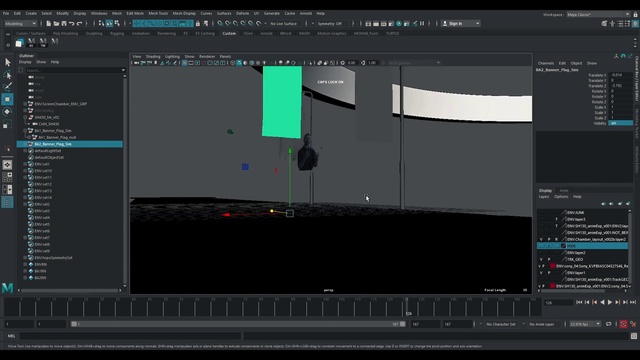Toggle visibility V on TRK_GEO layer
640x360 pixels.
(x=541, y=260)
